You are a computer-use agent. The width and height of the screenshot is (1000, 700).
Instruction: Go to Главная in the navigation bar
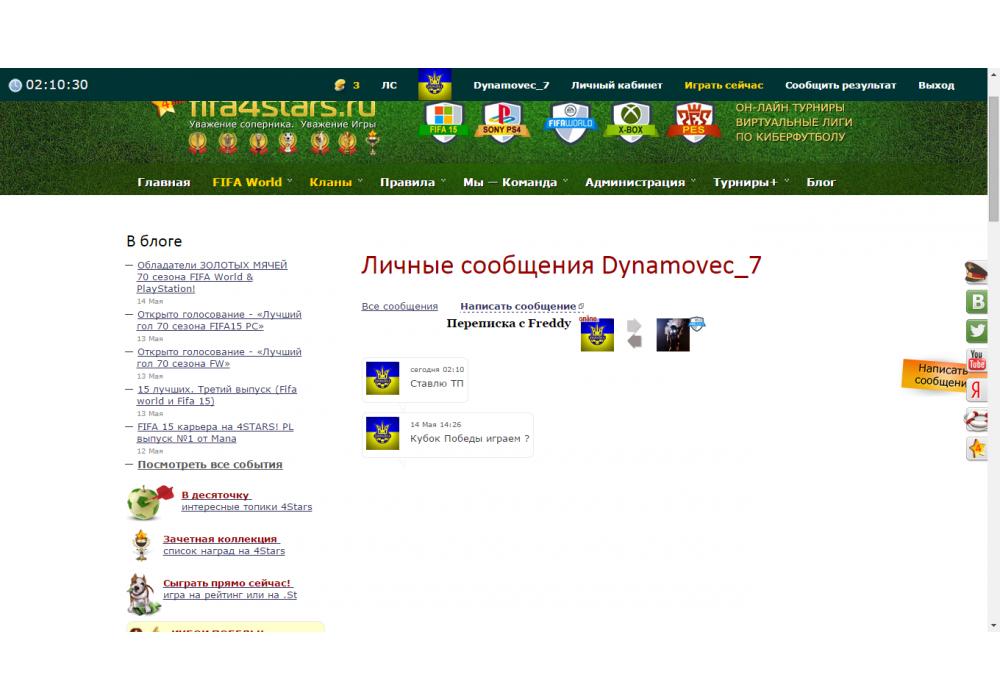tap(164, 182)
